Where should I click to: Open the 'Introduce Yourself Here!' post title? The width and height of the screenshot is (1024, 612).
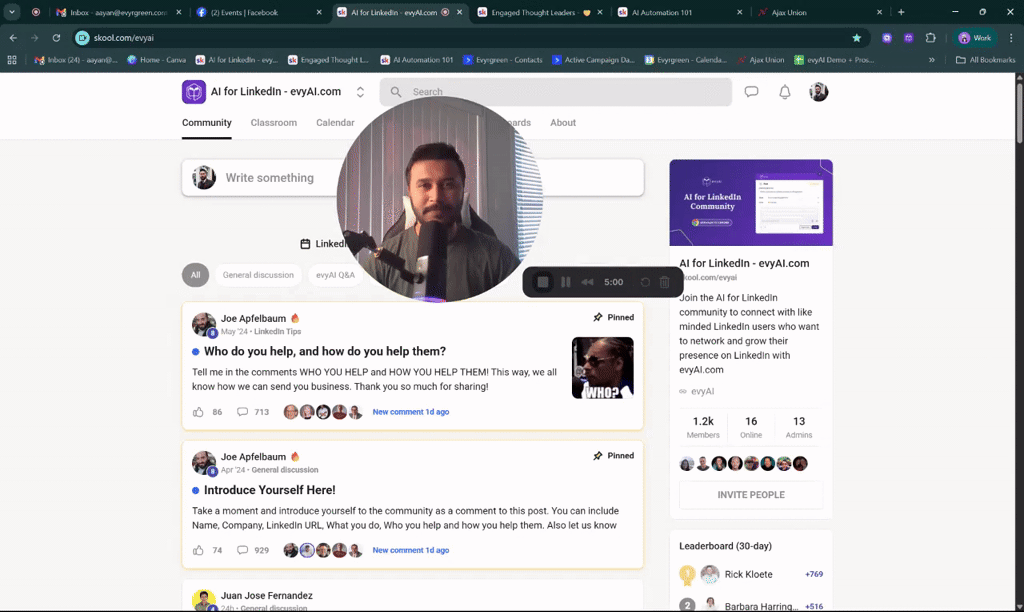point(269,490)
